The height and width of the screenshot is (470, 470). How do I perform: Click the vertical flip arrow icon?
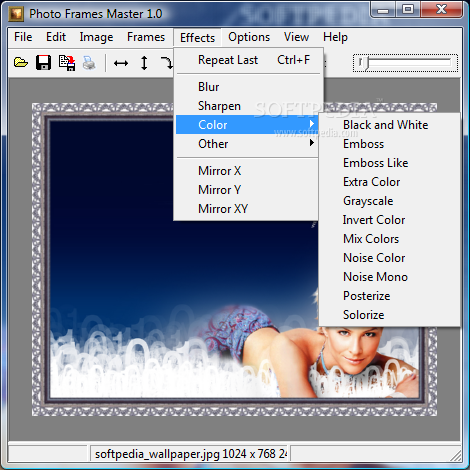coord(144,63)
